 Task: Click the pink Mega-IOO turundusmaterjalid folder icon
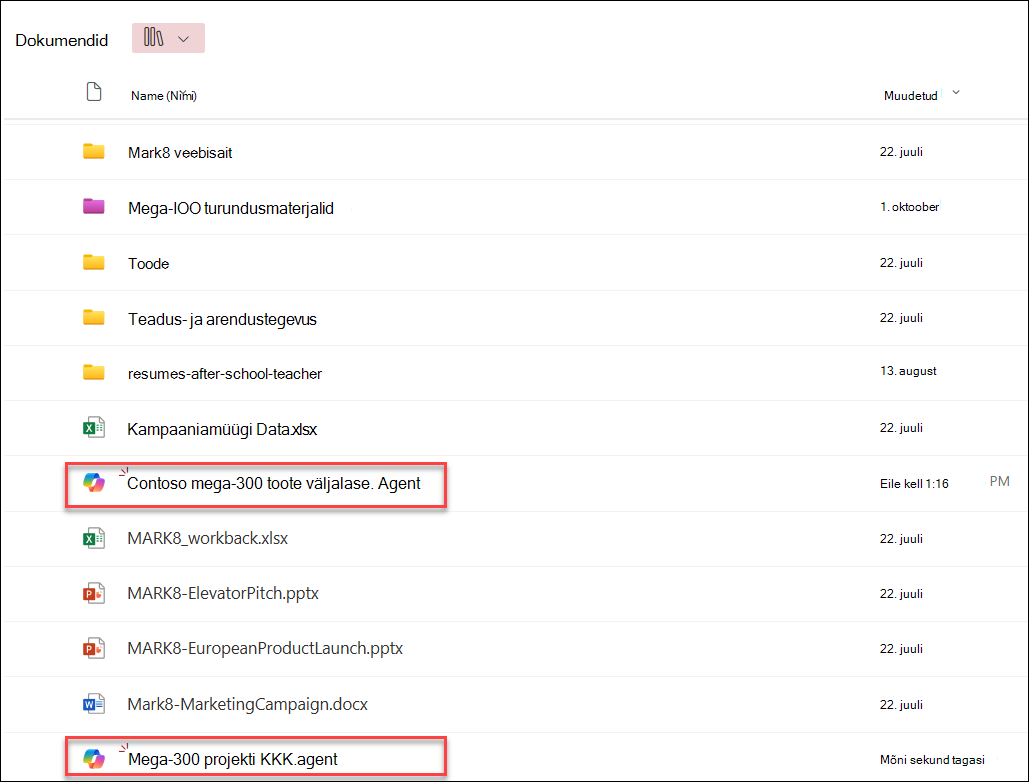[x=94, y=207]
